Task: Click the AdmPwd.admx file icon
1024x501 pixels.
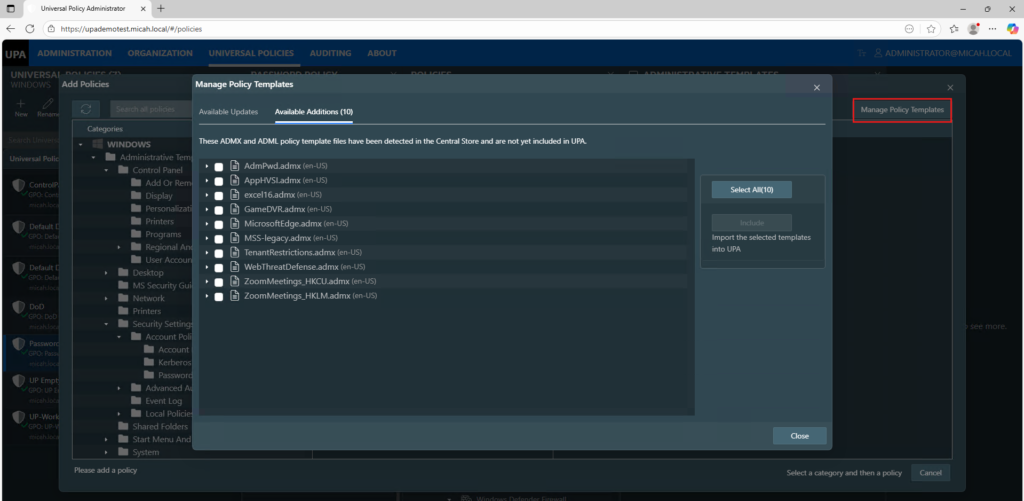Action: (x=236, y=166)
